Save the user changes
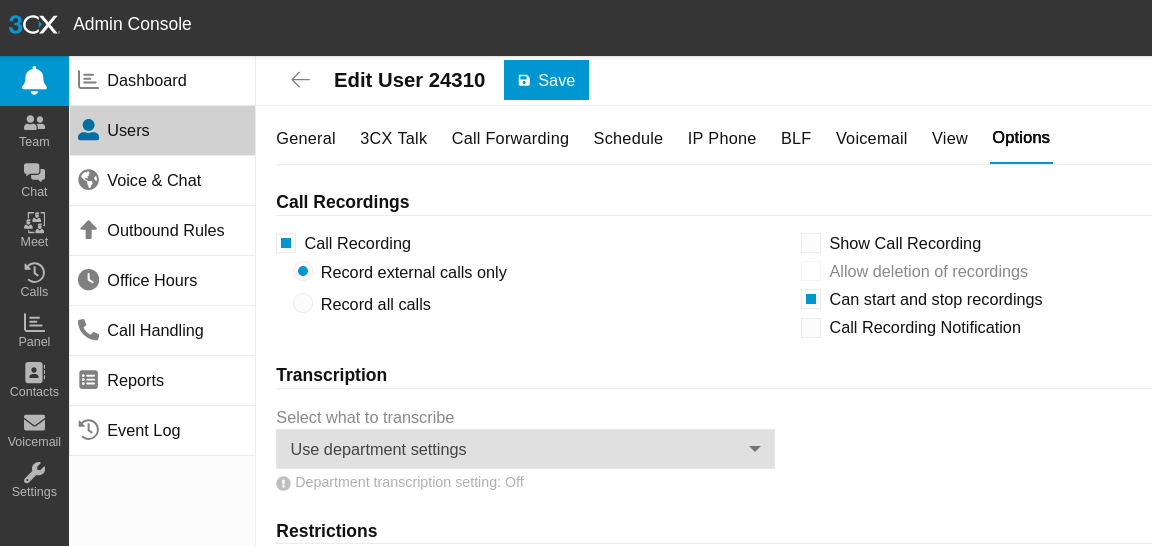1152x546 pixels. coord(546,80)
